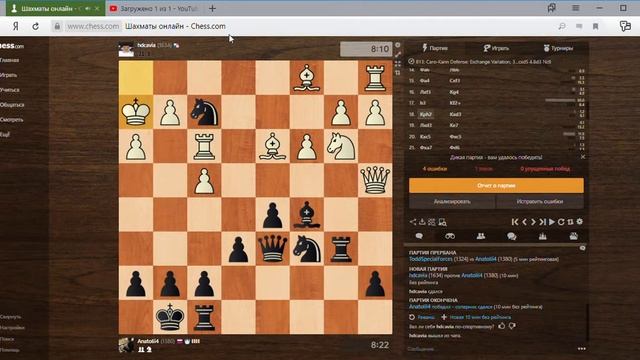Jump to last move of game
This screenshot has height=360, width=640.
542,222
